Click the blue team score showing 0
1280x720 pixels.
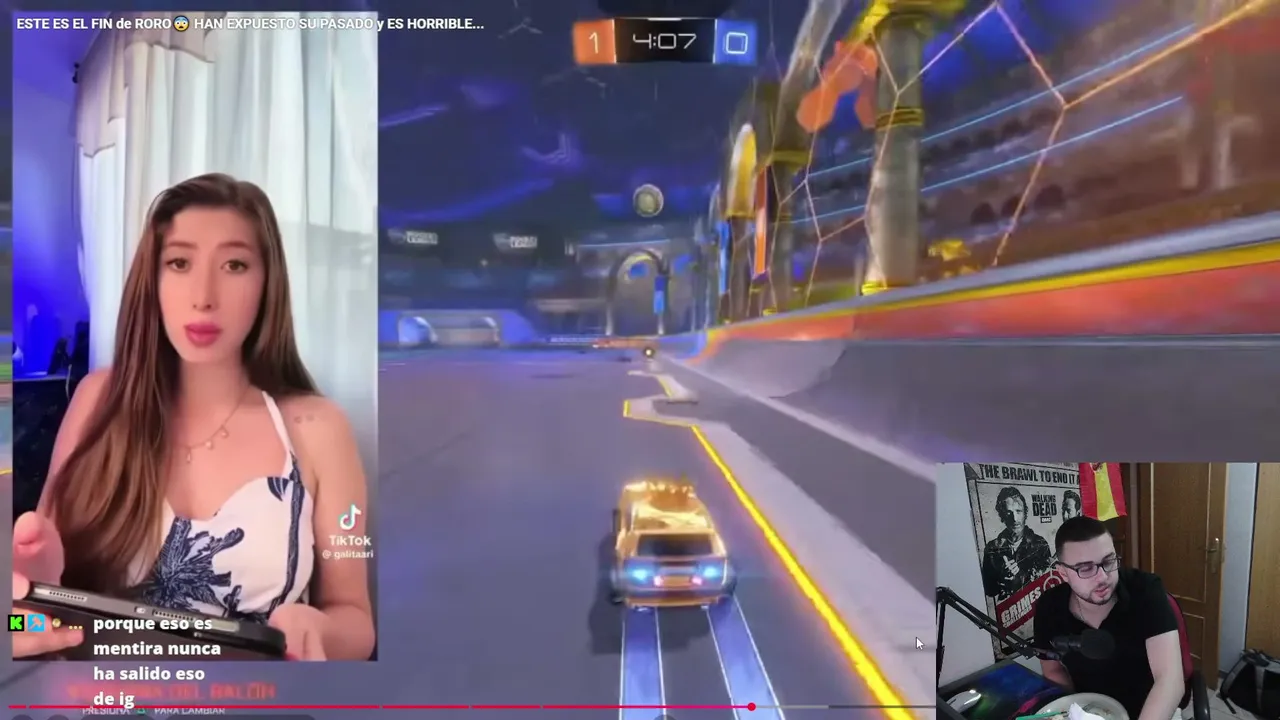[736, 43]
